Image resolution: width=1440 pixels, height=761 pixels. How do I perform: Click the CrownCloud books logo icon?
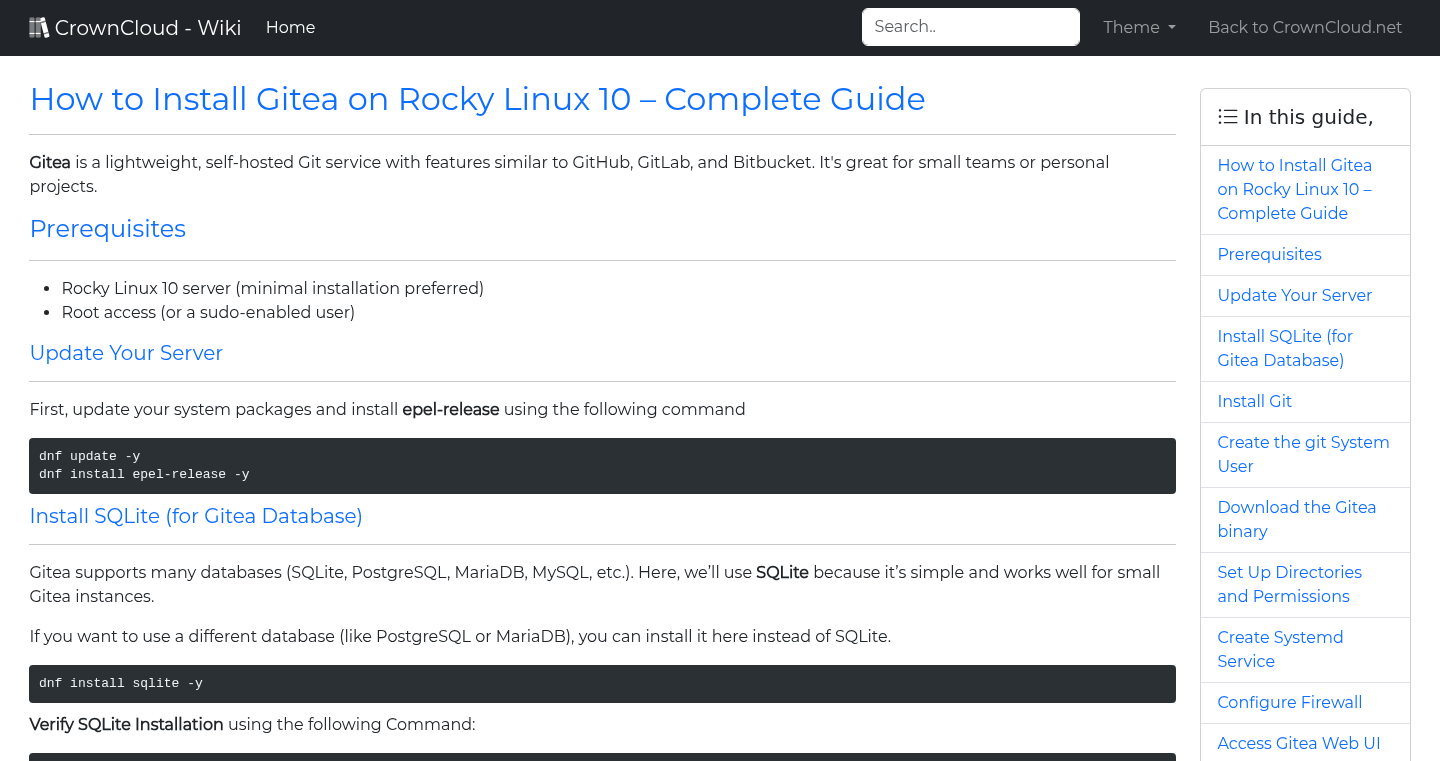click(x=39, y=26)
